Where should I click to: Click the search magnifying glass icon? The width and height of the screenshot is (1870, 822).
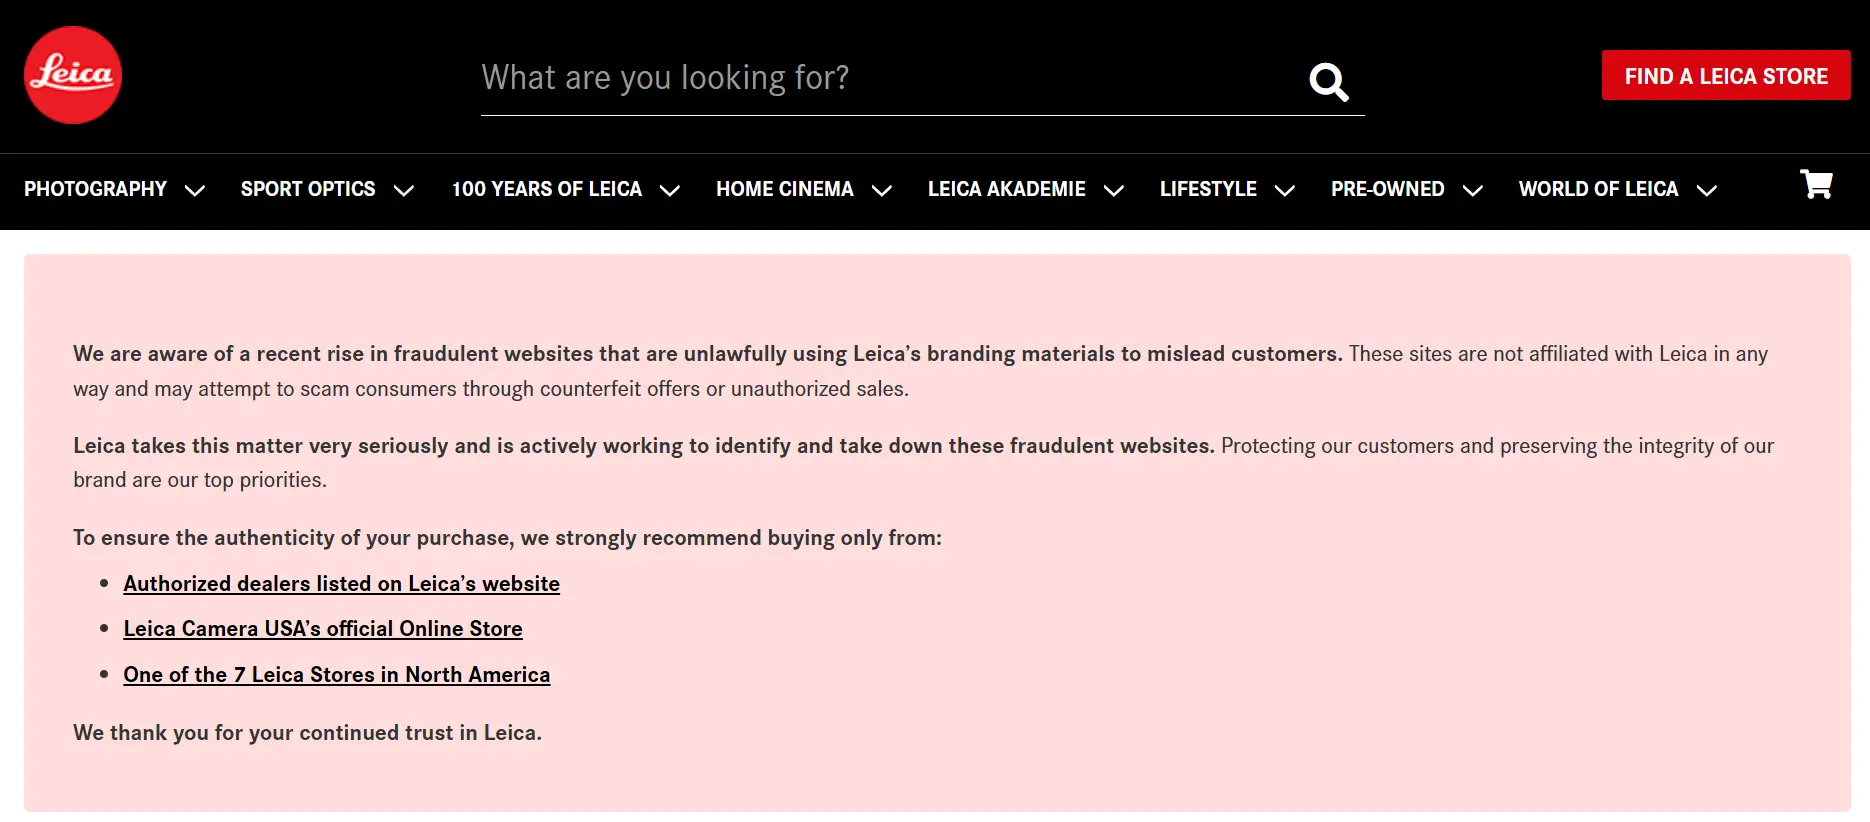click(x=1329, y=82)
